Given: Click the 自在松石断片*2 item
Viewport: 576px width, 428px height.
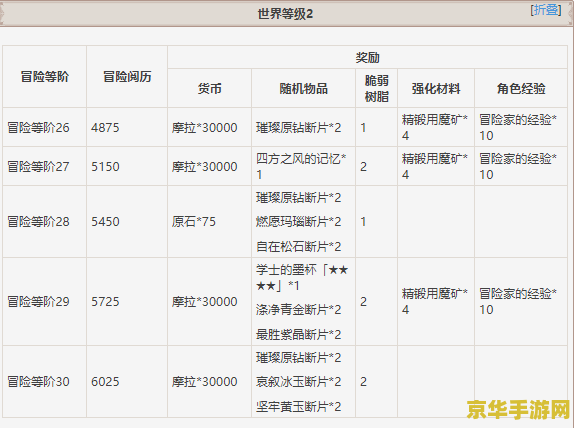Looking at the screenshot, I should tap(298, 247).
